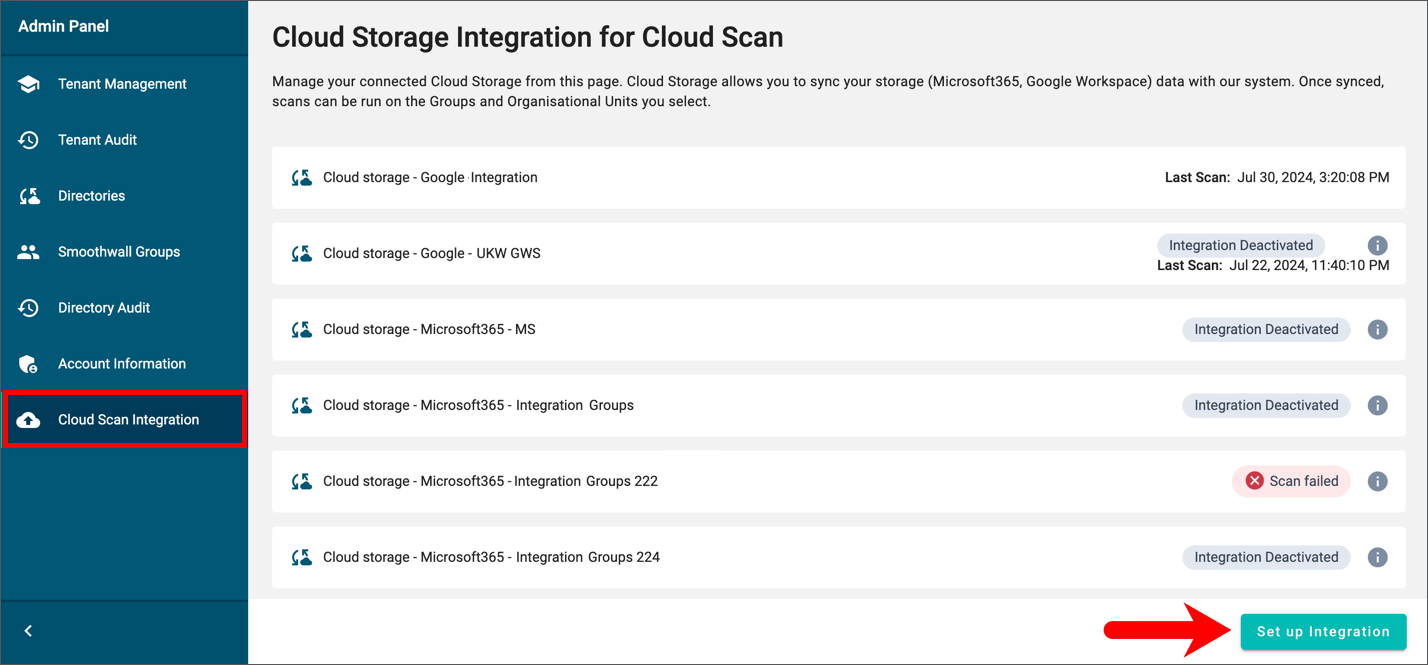The width and height of the screenshot is (1428, 666).
Task: Open Smoothwall Groups in the sidebar
Action: click(x=124, y=252)
